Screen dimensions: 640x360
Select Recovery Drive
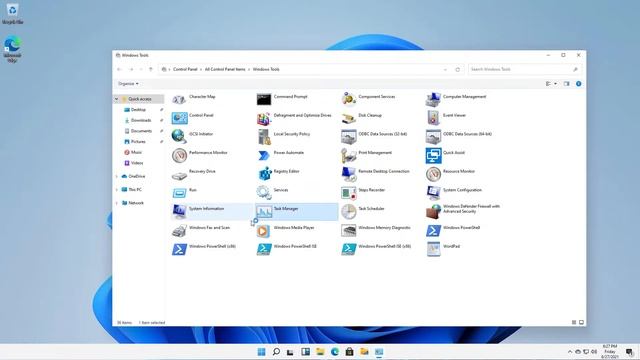pyautogui.click(x=194, y=173)
